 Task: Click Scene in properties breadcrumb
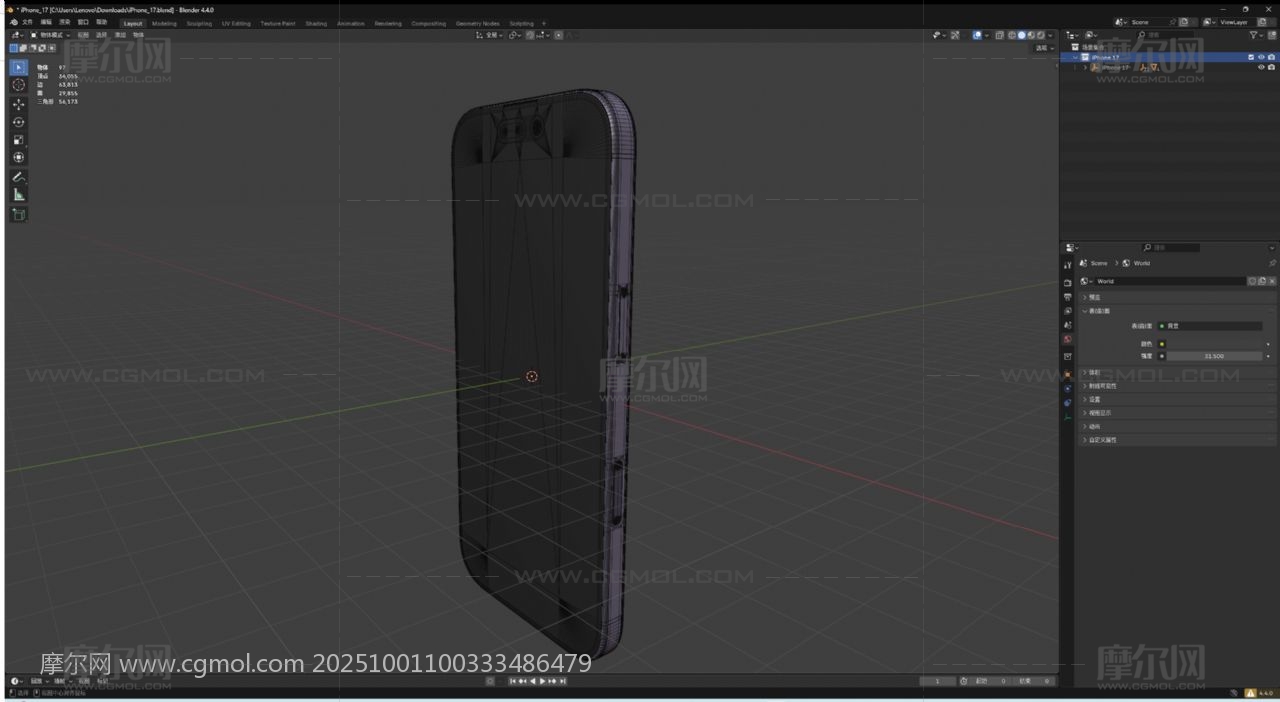1098,263
